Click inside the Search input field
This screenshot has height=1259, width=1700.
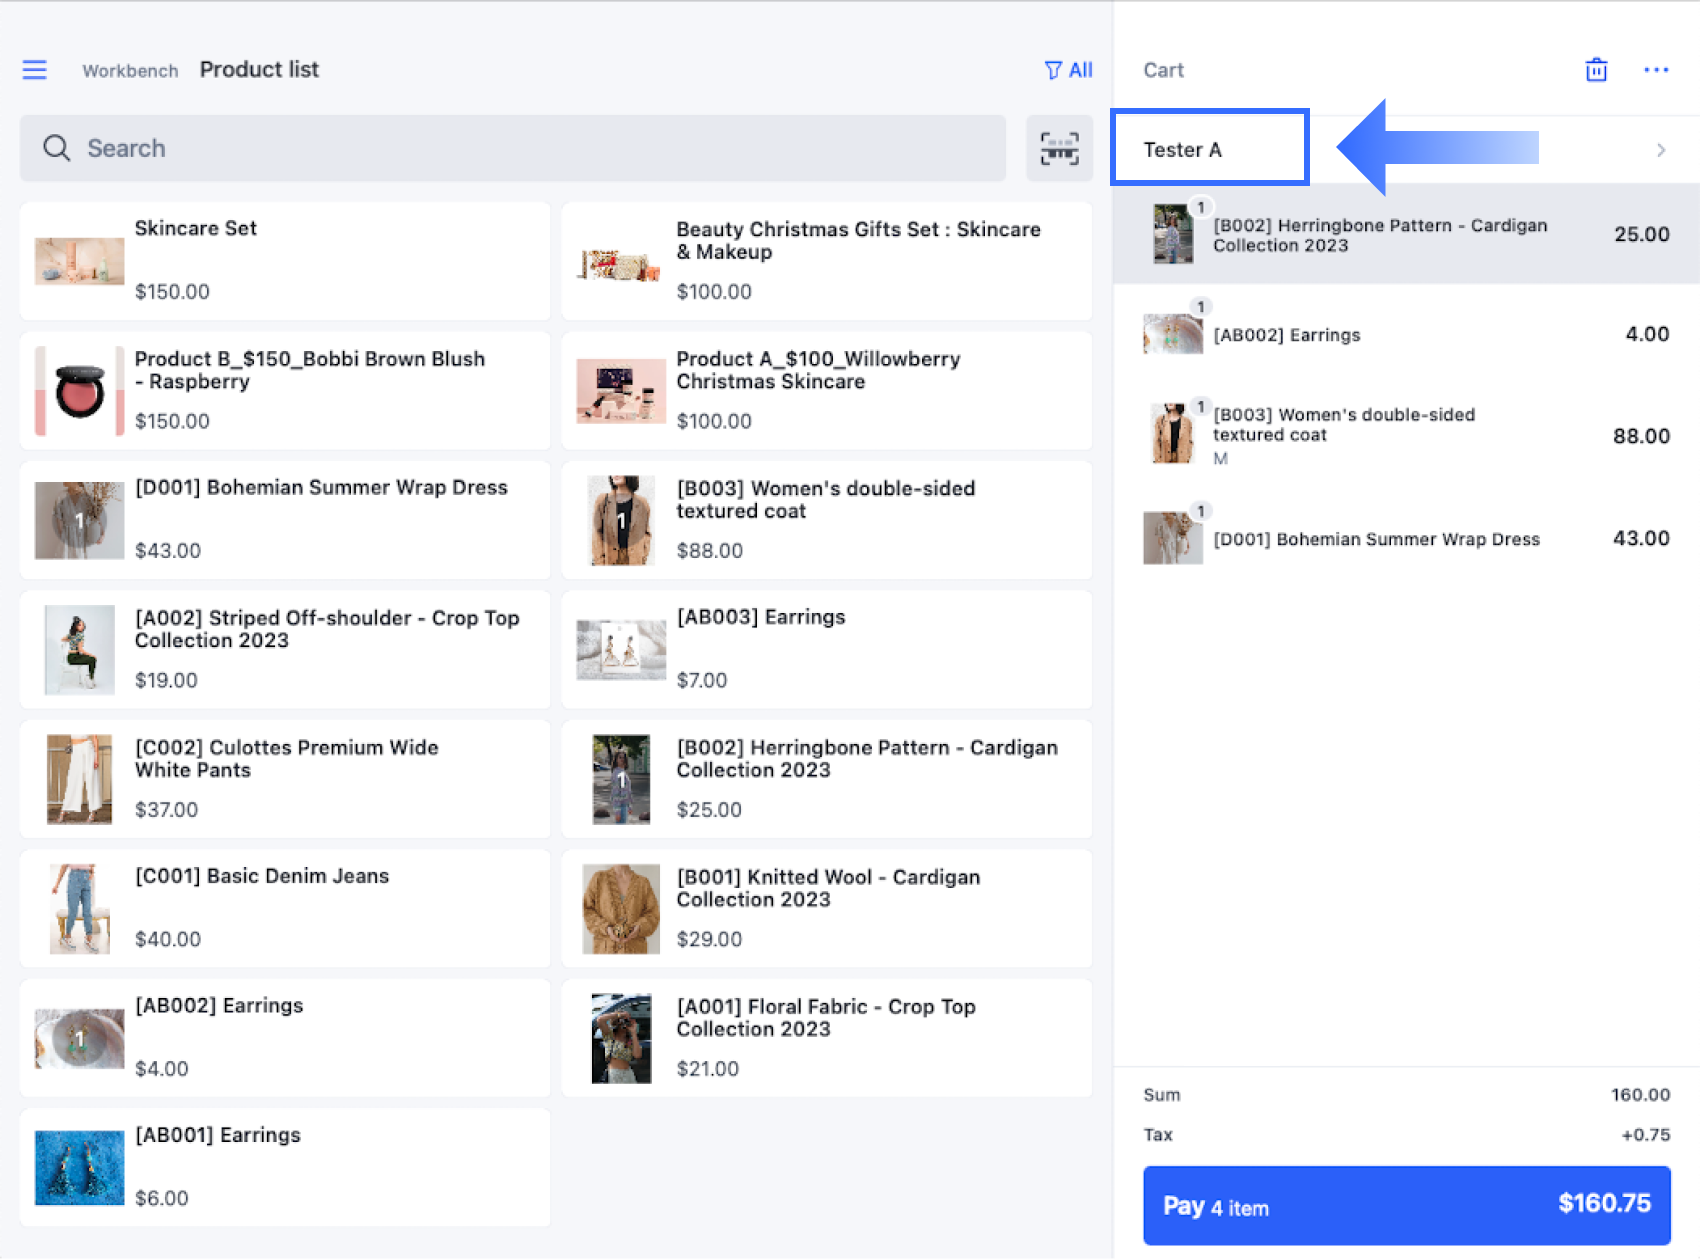(400, 148)
